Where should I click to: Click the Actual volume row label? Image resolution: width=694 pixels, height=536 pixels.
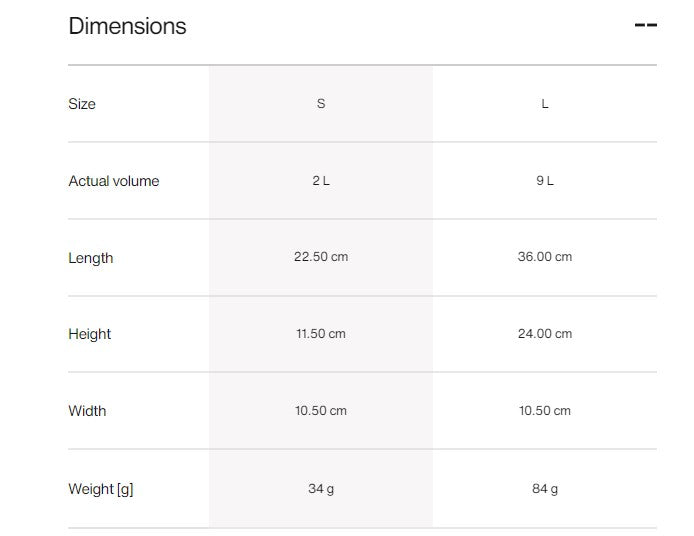tap(114, 181)
